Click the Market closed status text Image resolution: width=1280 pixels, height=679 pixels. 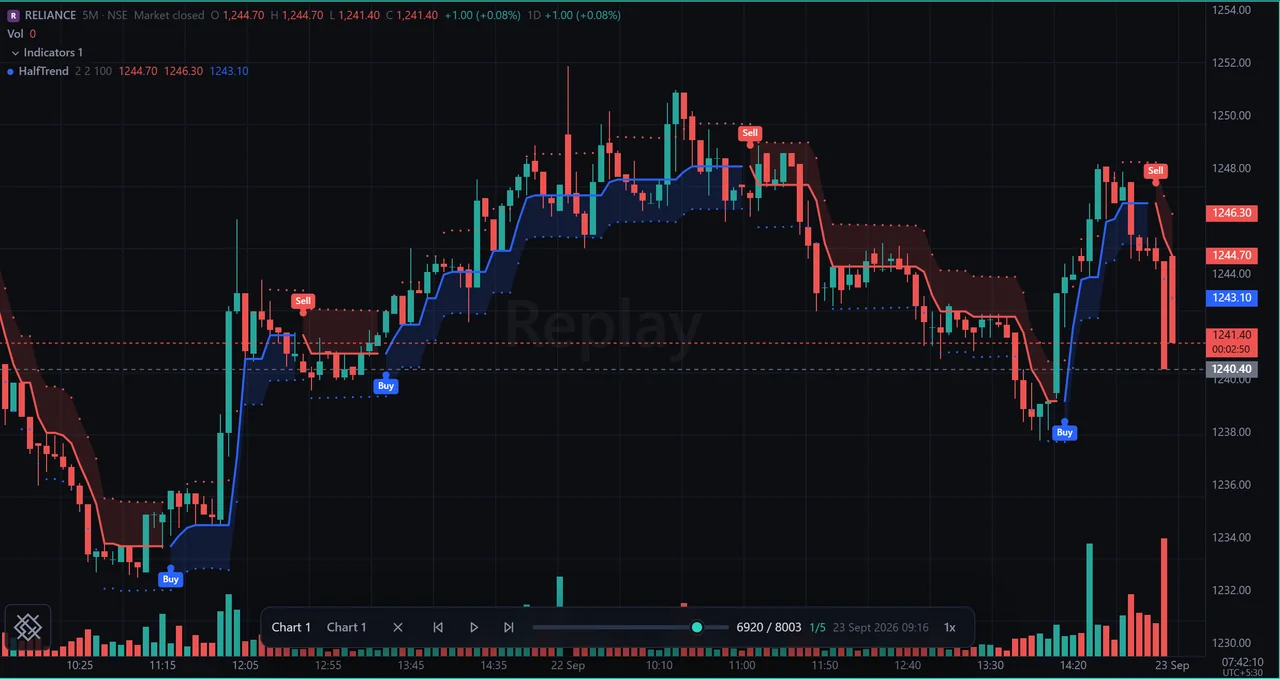coord(169,15)
